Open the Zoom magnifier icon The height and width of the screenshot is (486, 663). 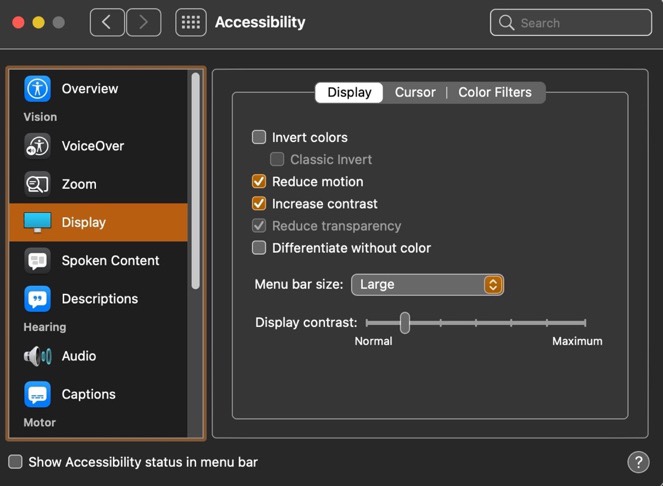[38, 184]
